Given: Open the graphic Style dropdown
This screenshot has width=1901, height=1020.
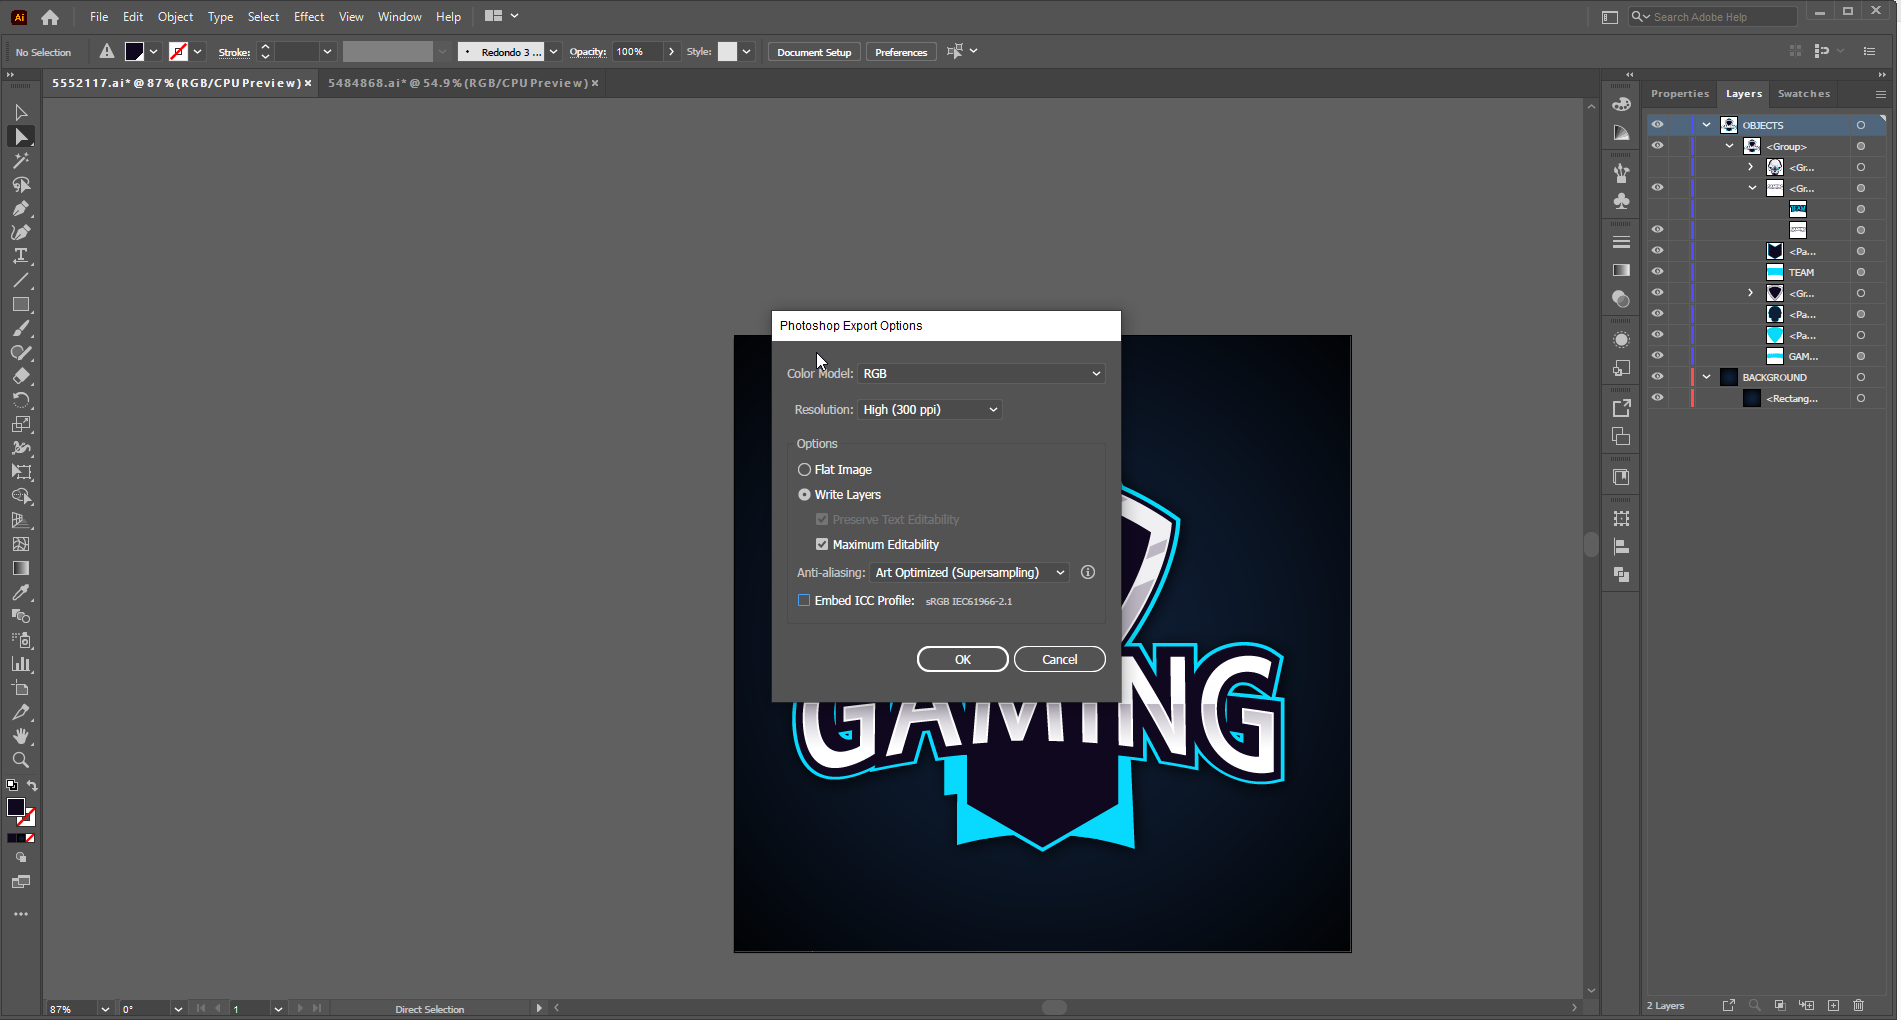Looking at the screenshot, I should (747, 52).
